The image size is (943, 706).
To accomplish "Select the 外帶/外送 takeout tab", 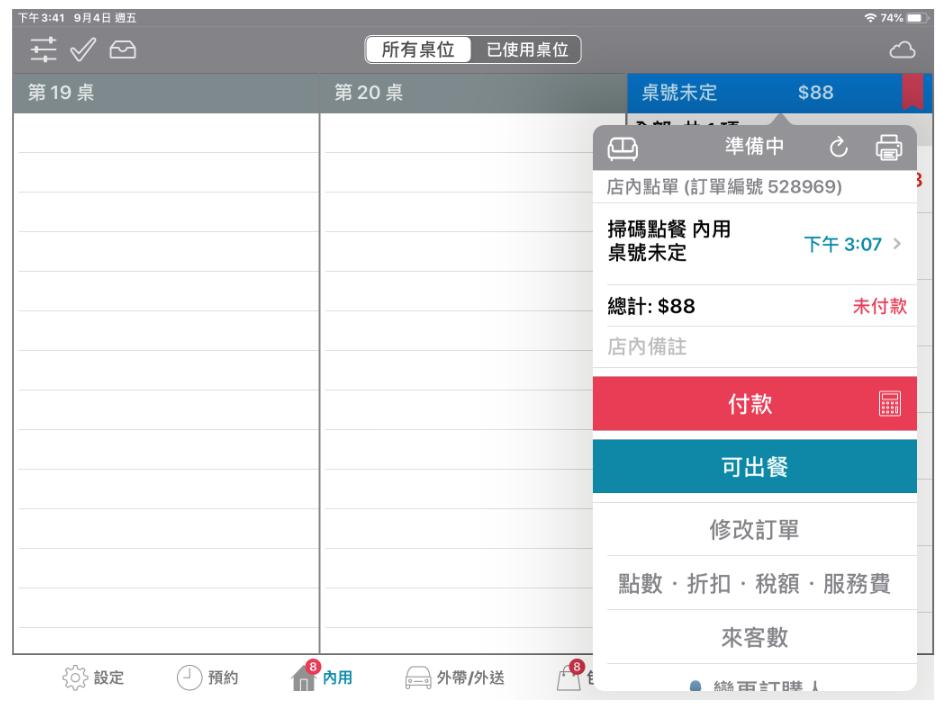I will coord(455,678).
